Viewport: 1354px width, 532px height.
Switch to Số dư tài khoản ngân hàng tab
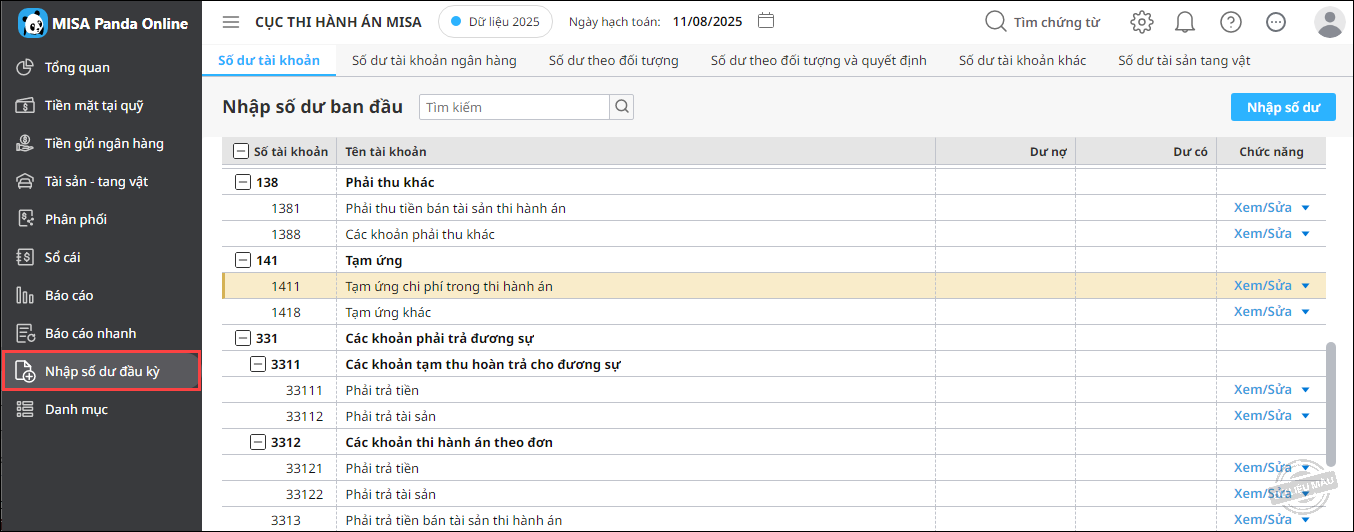click(x=434, y=60)
